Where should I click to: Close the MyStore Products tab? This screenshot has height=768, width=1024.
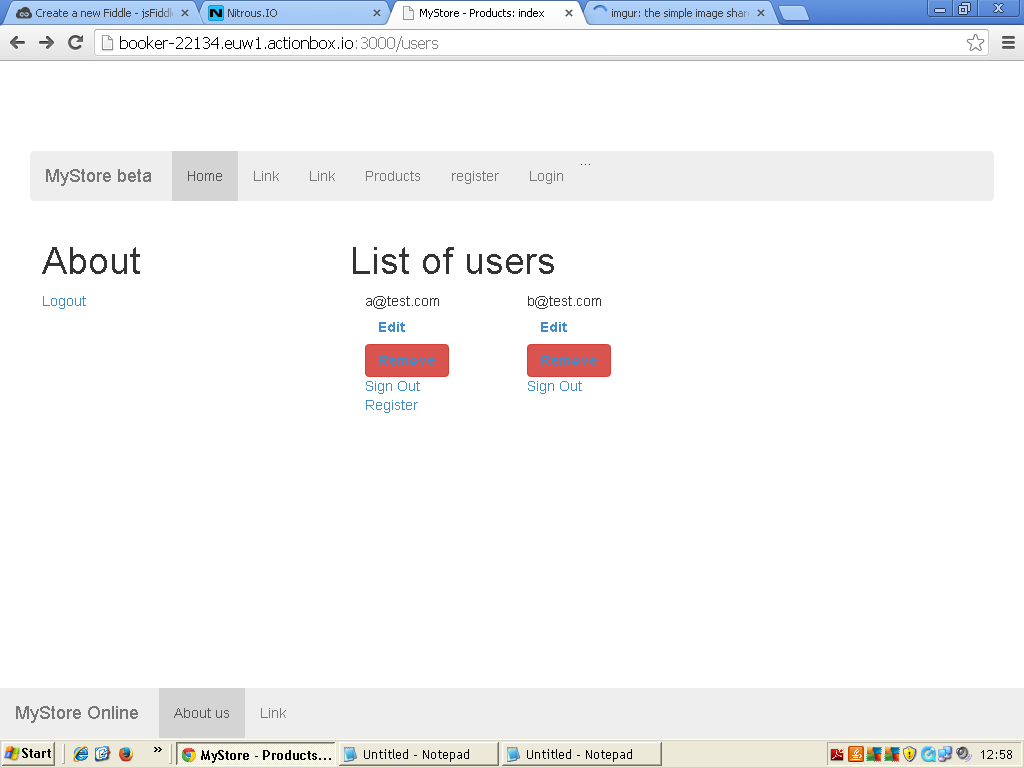pos(569,13)
